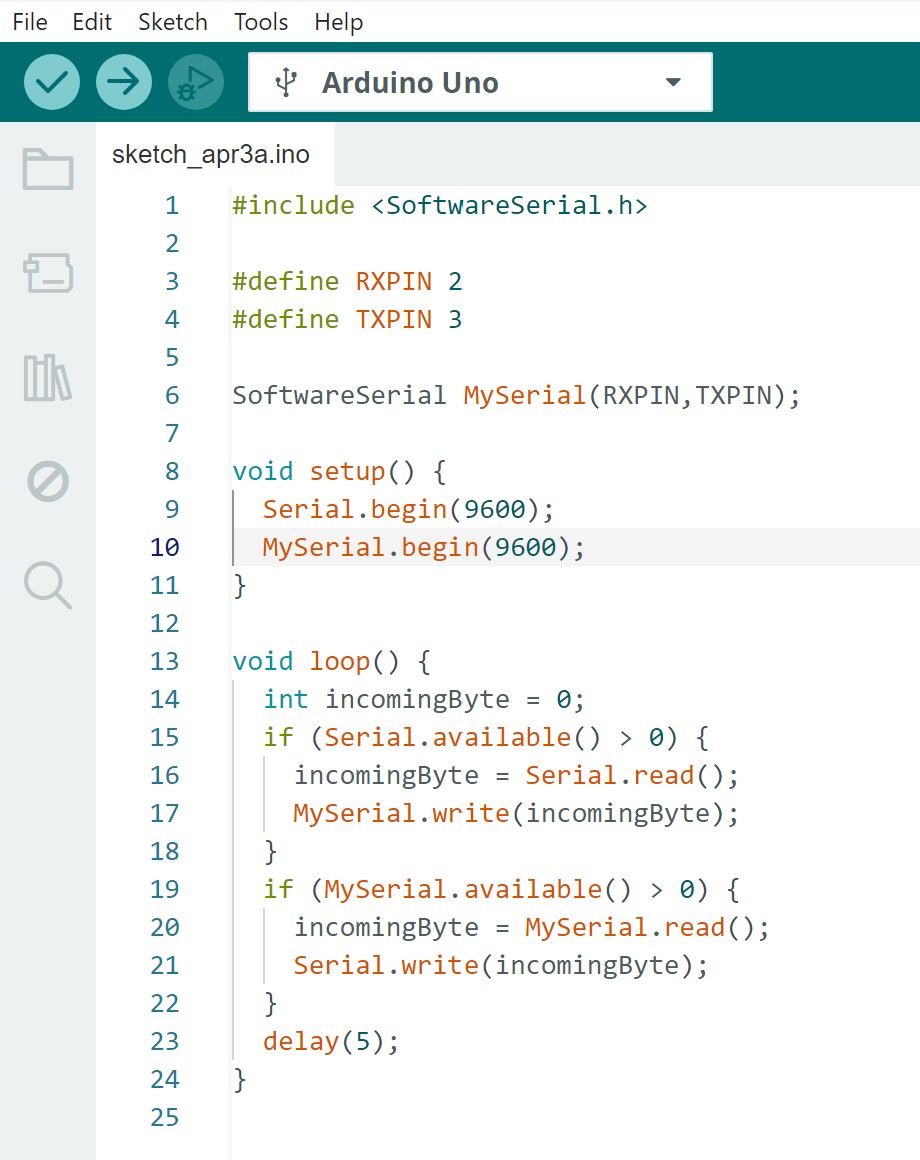This screenshot has width=920, height=1160.
Task: Open the Boards Manager sidebar icon
Action: (x=48, y=273)
